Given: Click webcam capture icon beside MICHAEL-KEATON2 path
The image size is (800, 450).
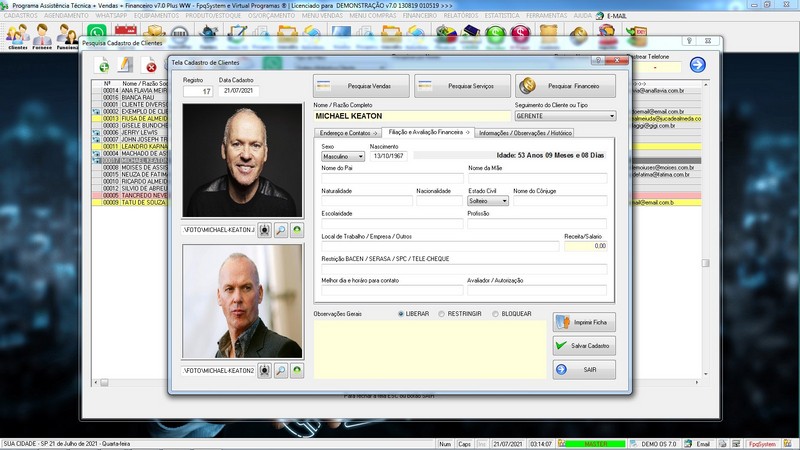Looking at the screenshot, I should 264,370.
